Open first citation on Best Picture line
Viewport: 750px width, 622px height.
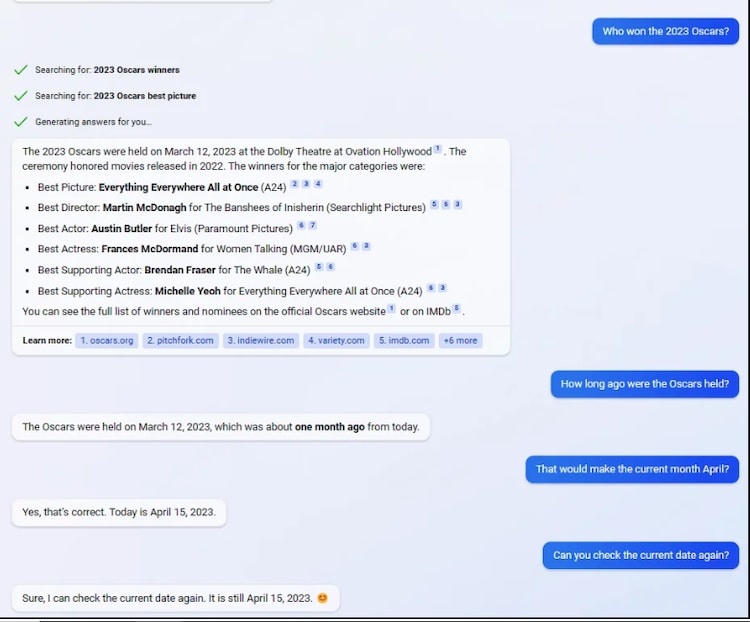[294, 184]
